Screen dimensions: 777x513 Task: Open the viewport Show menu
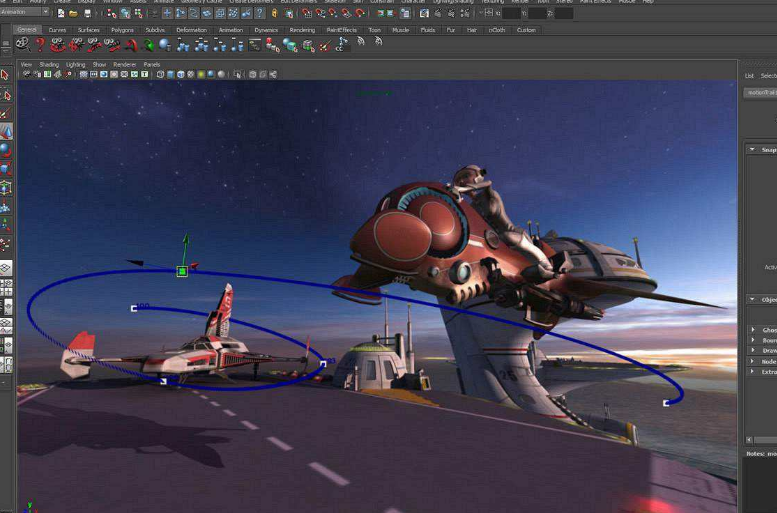coord(99,64)
